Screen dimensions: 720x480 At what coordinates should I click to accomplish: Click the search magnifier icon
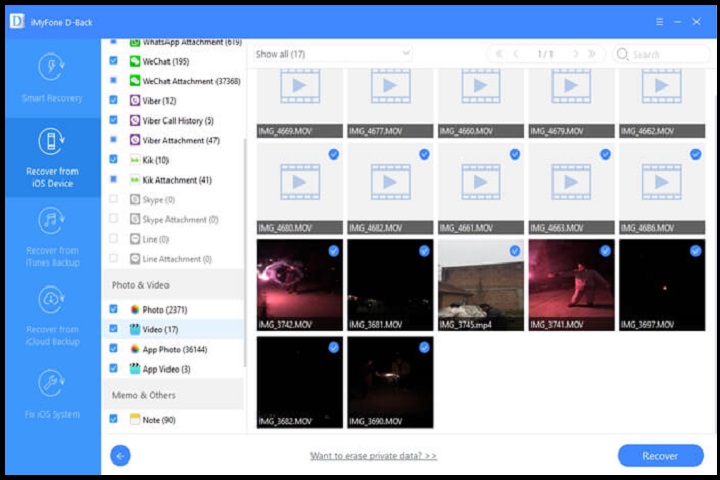coord(623,54)
